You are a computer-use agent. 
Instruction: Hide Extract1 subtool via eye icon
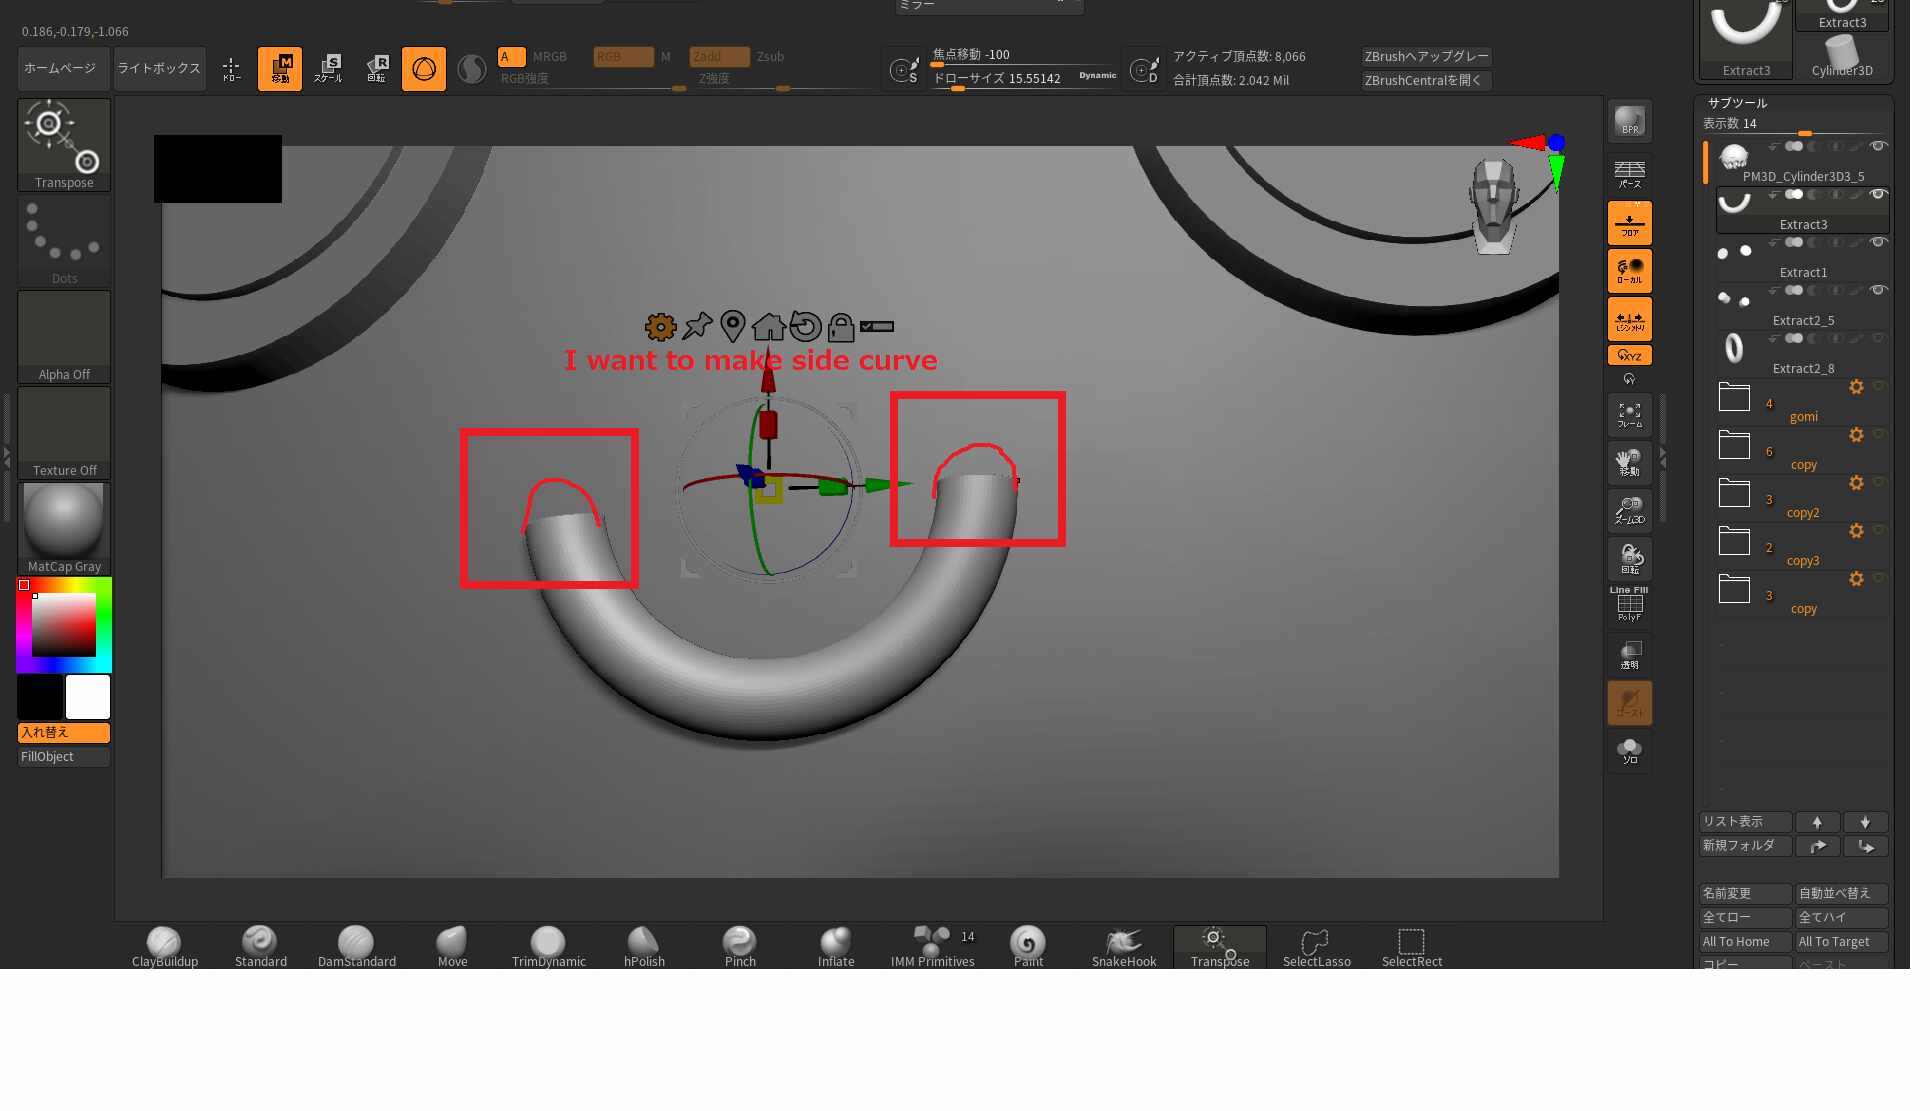[x=1878, y=243]
